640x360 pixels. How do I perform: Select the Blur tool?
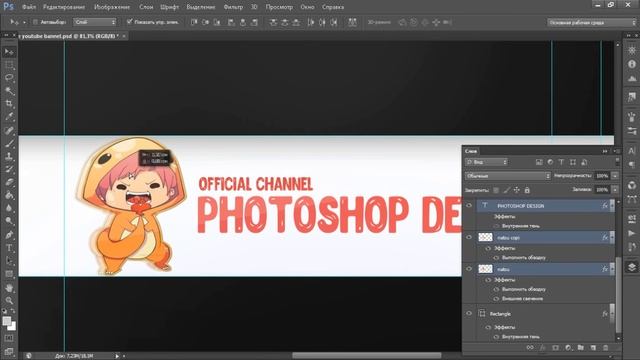click(9, 208)
